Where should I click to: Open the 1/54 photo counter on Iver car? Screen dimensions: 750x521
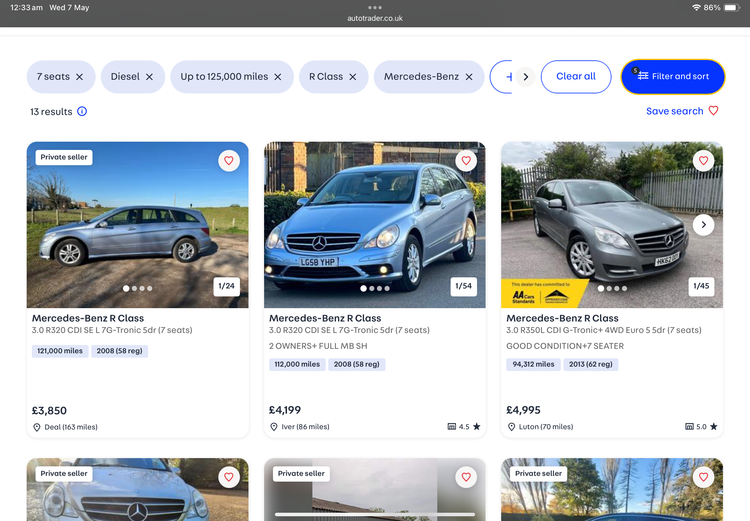pyautogui.click(x=463, y=286)
